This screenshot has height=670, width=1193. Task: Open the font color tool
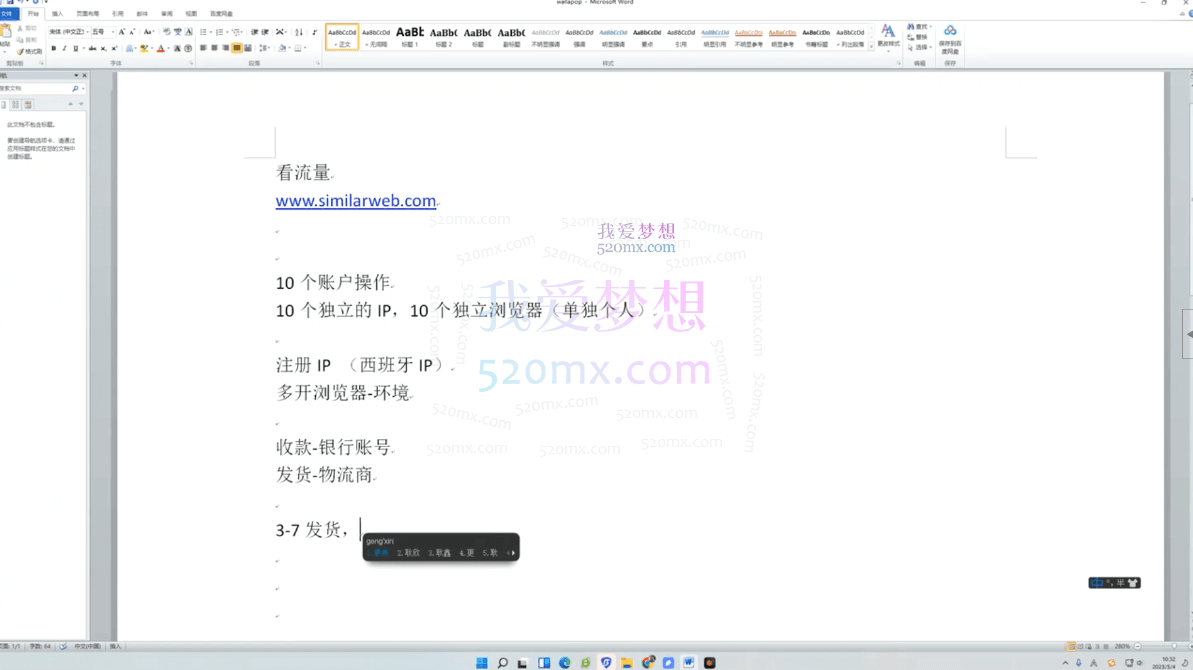click(161, 48)
